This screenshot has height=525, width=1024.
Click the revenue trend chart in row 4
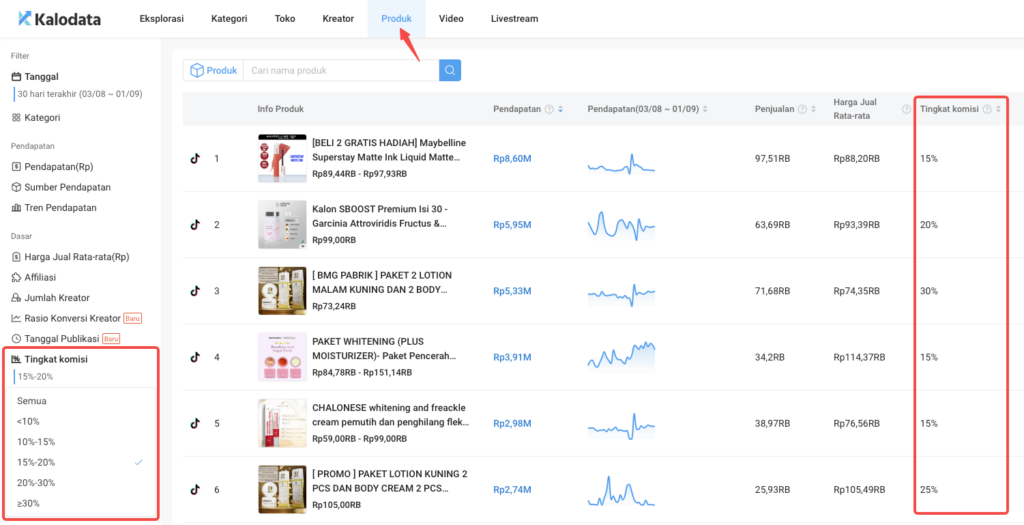point(621,355)
